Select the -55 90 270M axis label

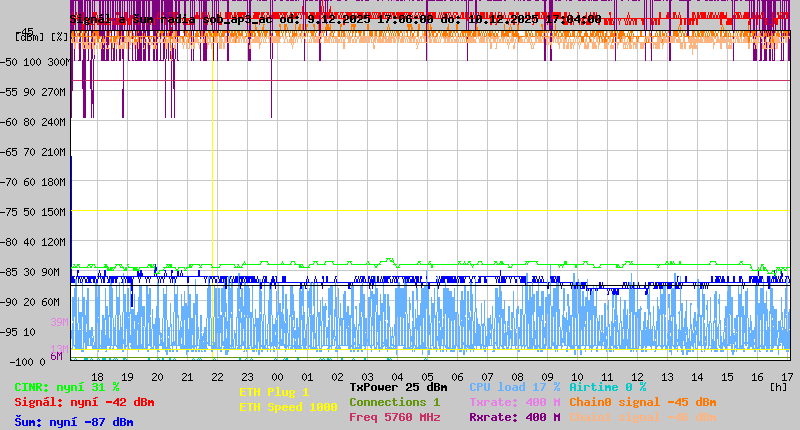[x=34, y=92]
